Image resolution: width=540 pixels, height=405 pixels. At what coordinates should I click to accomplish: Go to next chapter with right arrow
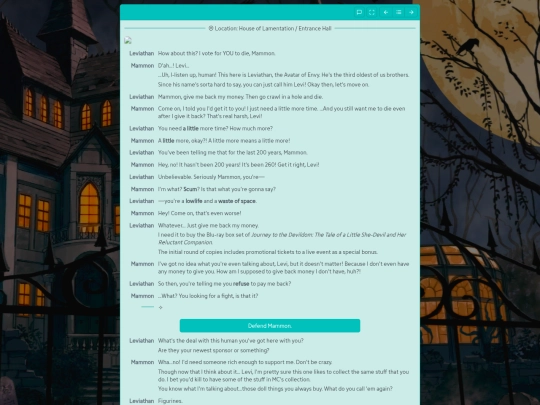pyautogui.click(x=411, y=12)
